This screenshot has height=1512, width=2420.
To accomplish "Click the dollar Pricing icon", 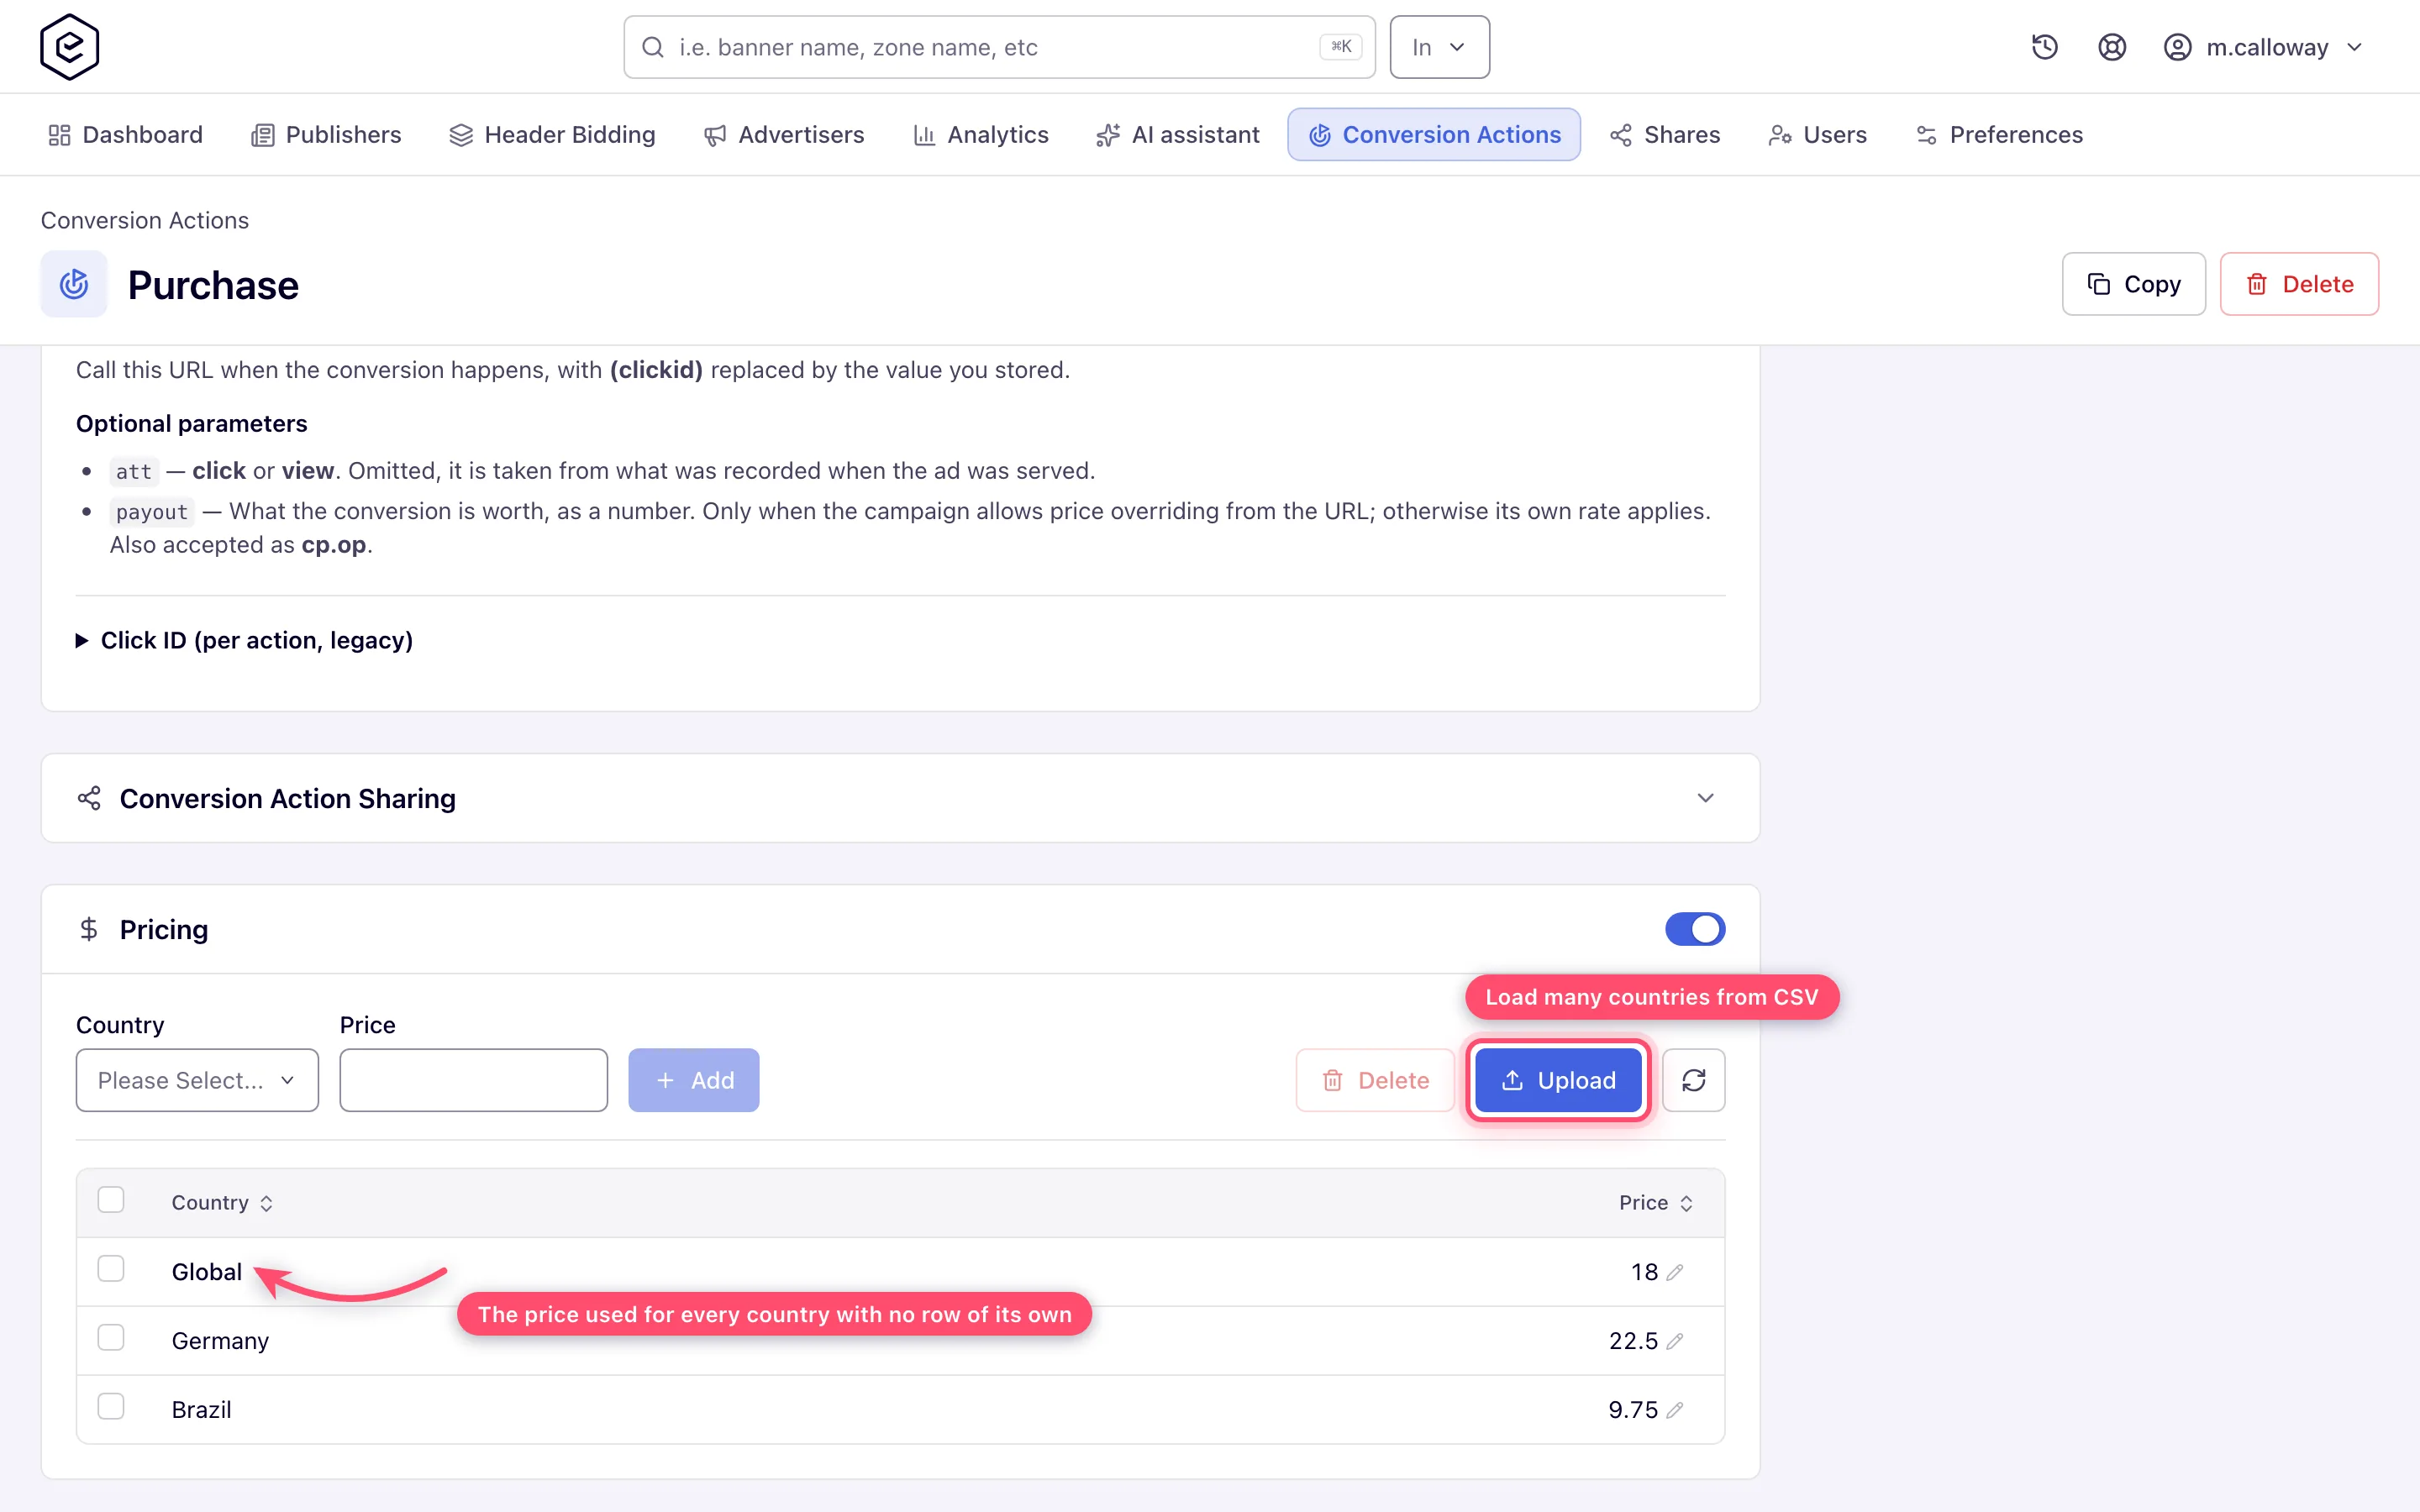I will tap(89, 929).
